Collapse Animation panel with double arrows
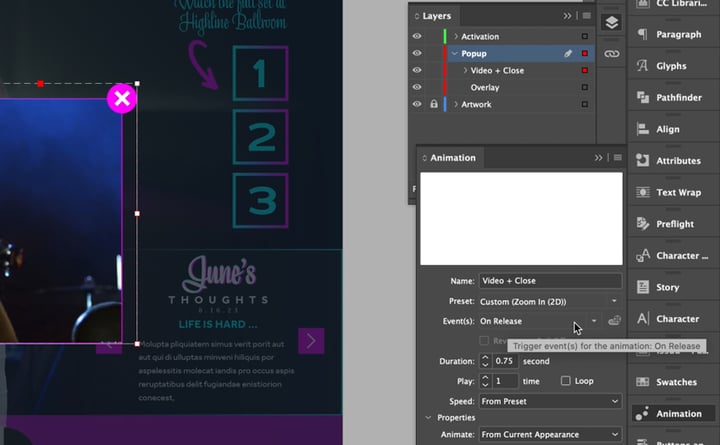 pos(598,158)
